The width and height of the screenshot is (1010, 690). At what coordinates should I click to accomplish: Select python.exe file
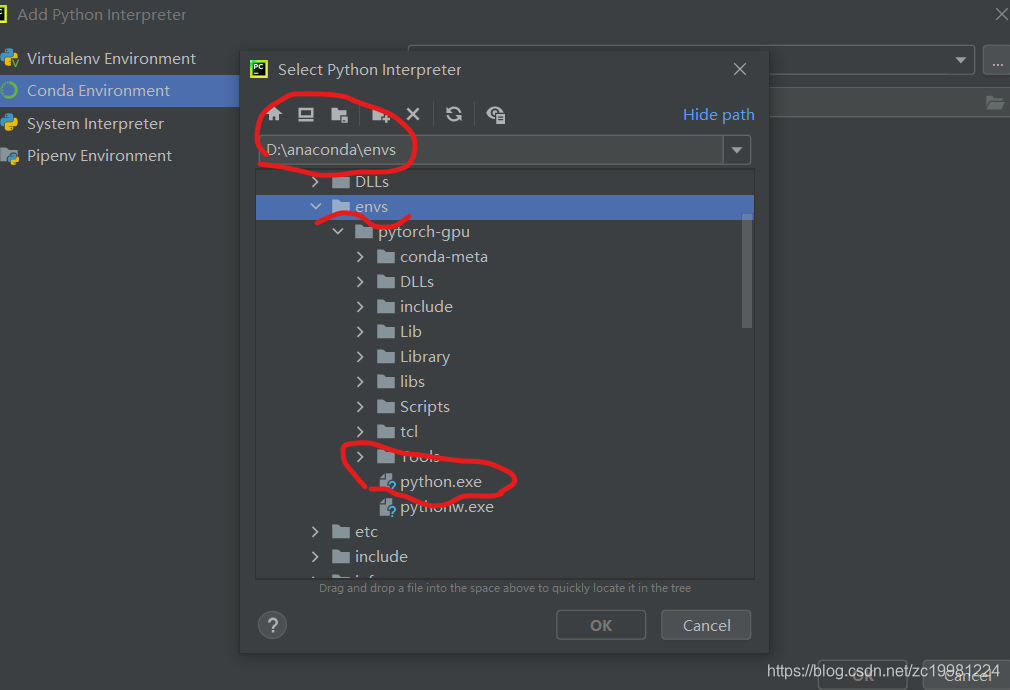pos(441,482)
